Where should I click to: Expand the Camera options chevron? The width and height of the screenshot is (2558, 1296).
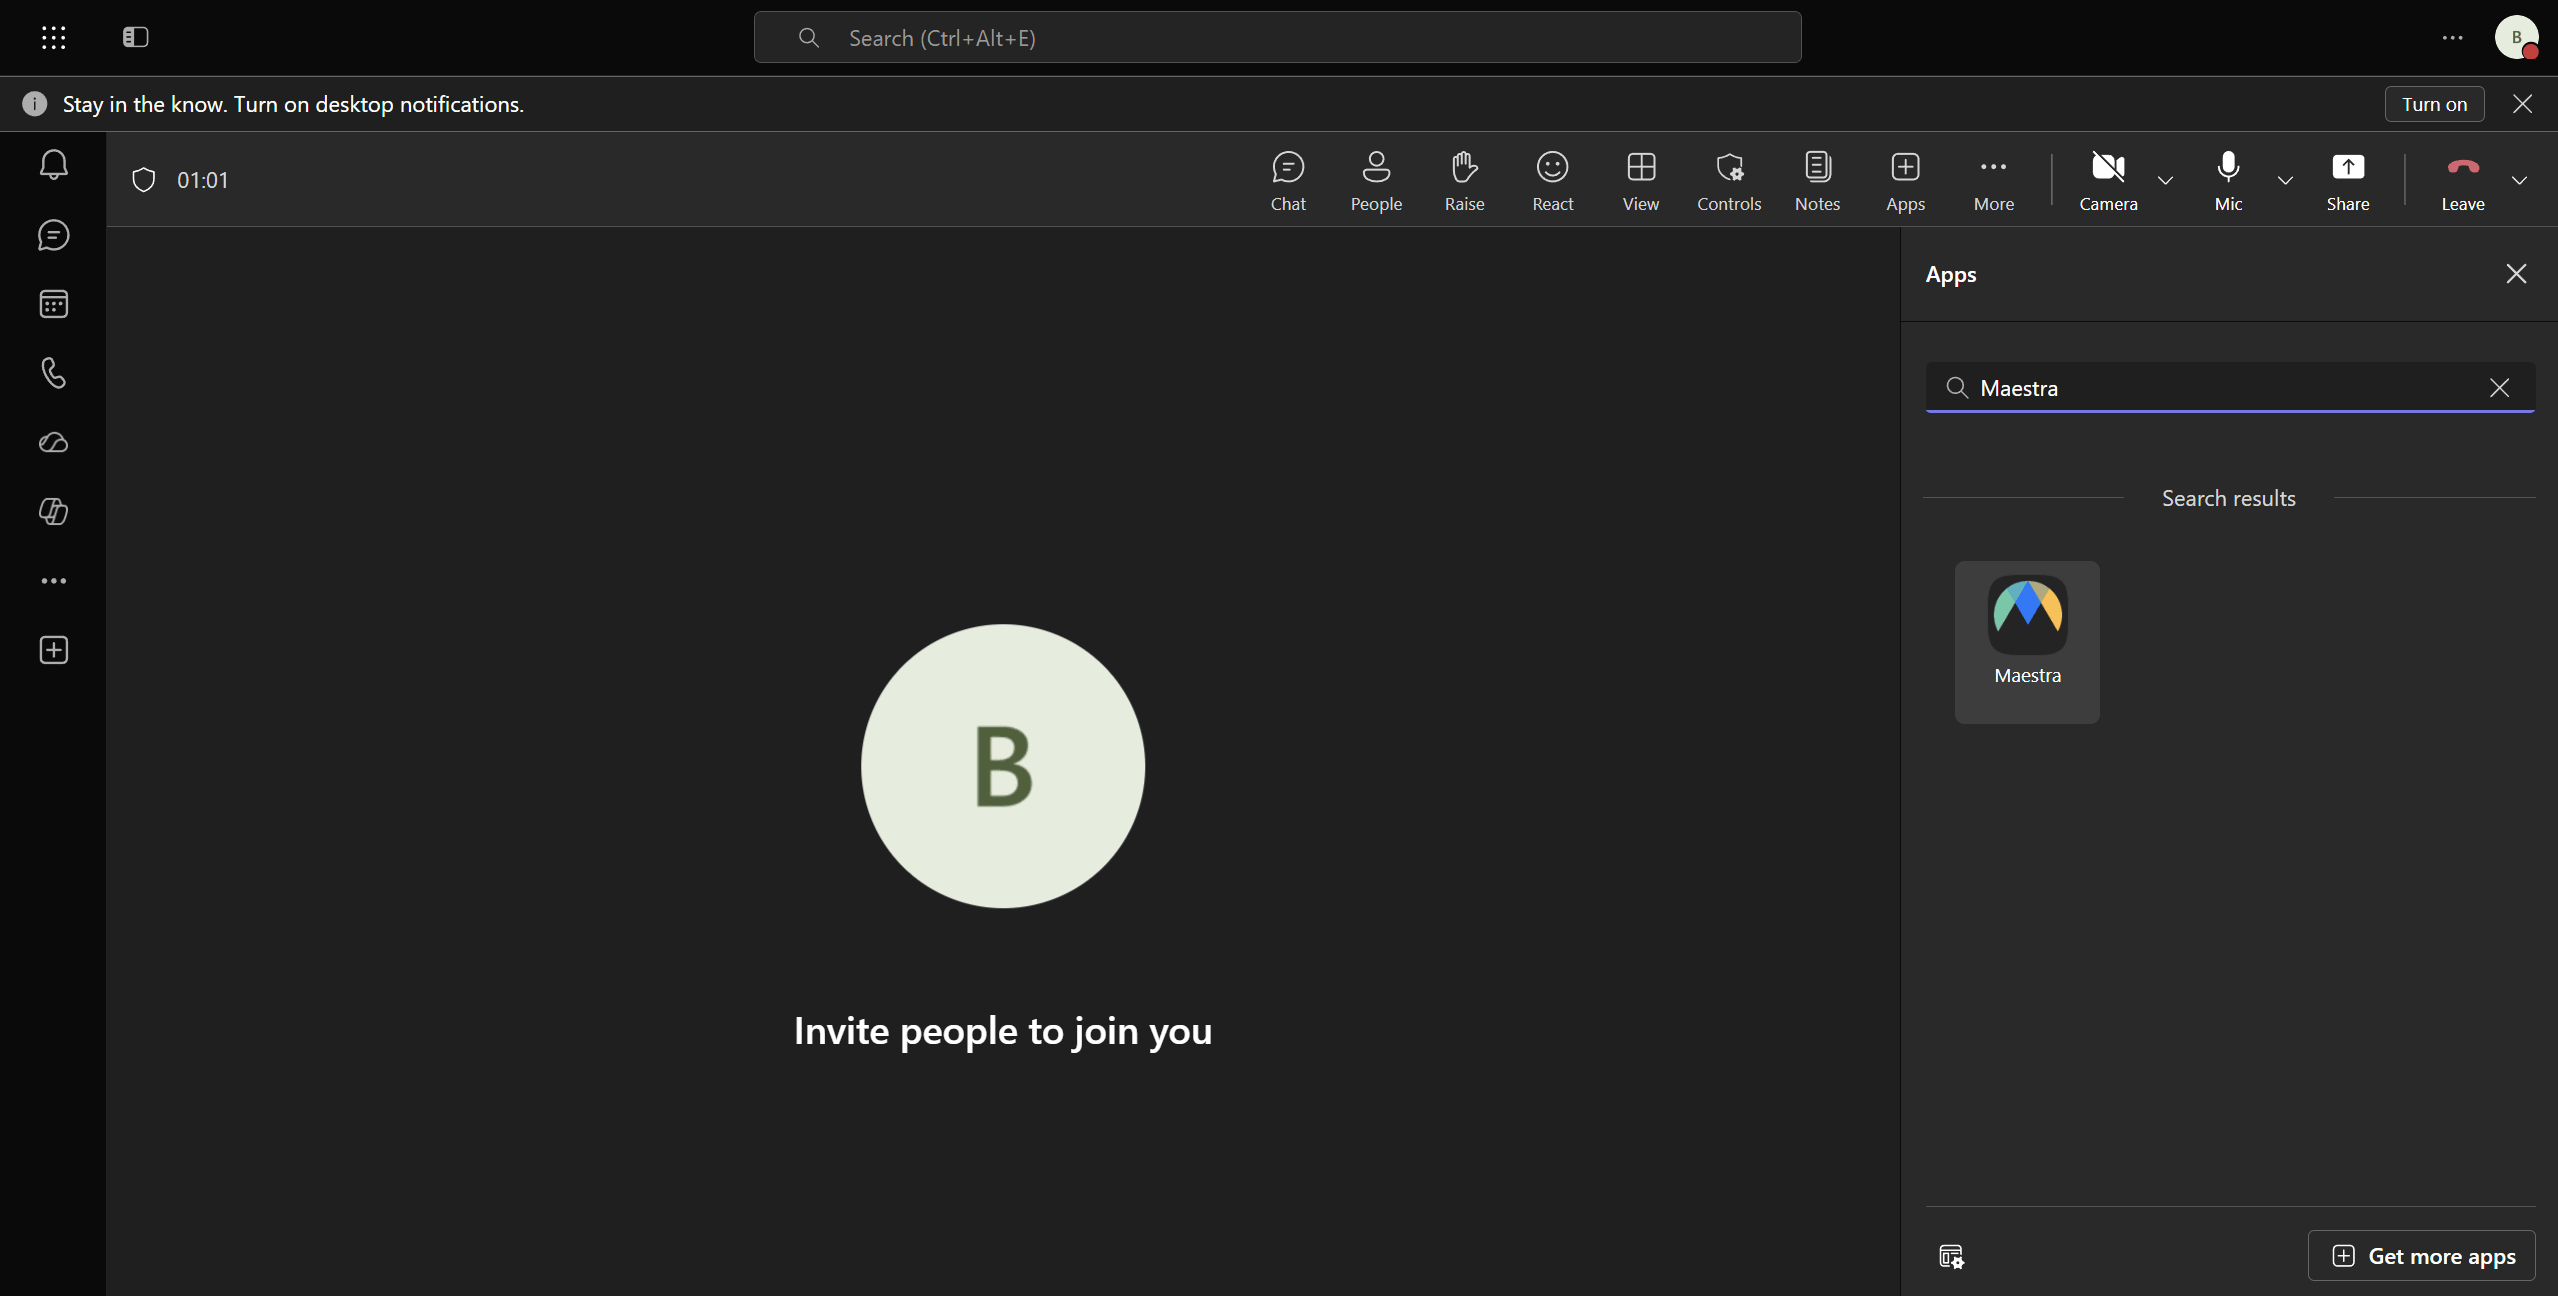(x=2165, y=181)
